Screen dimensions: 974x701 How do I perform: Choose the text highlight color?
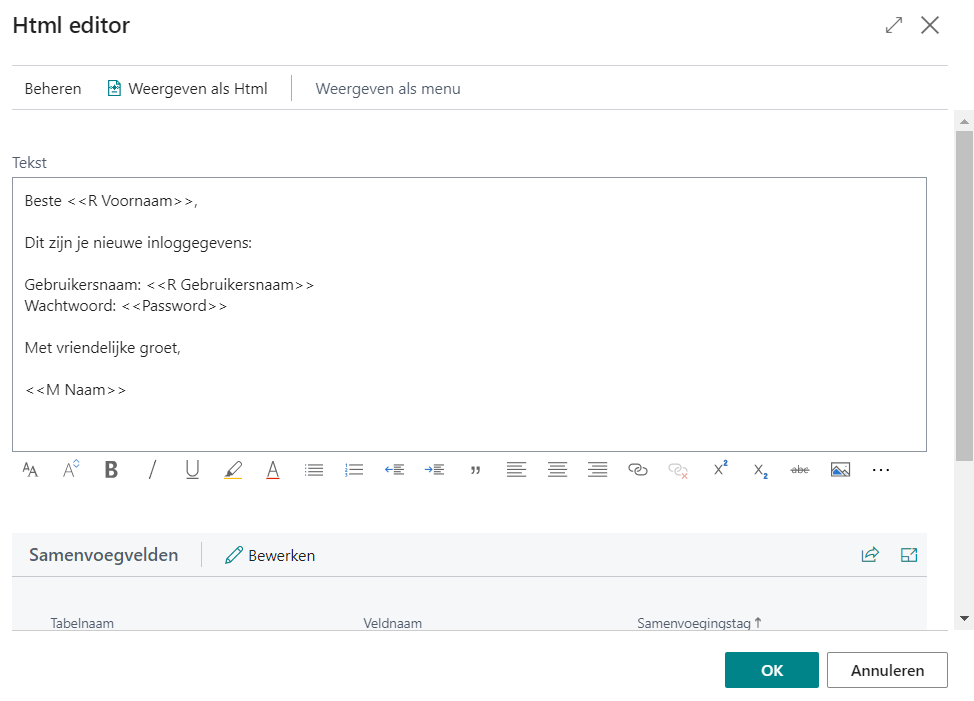click(x=233, y=470)
